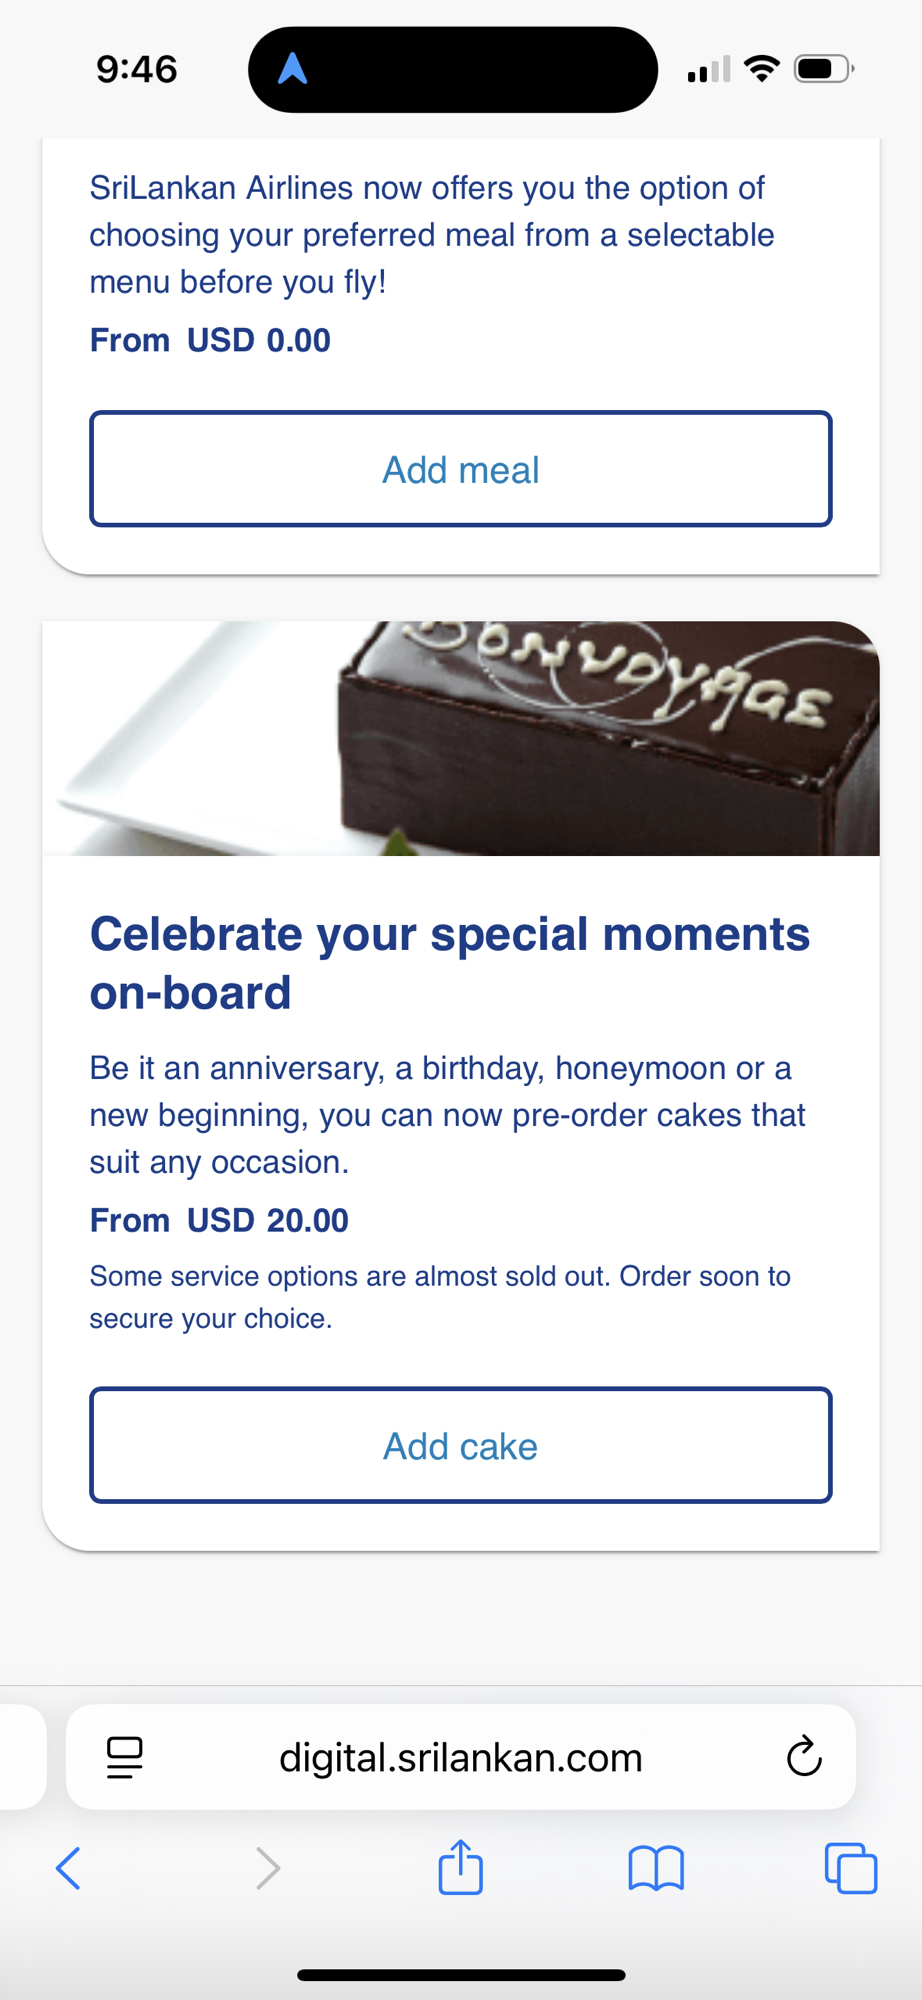Tap the adjacent tab sliver beside address bar

[x=22, y=1757]
